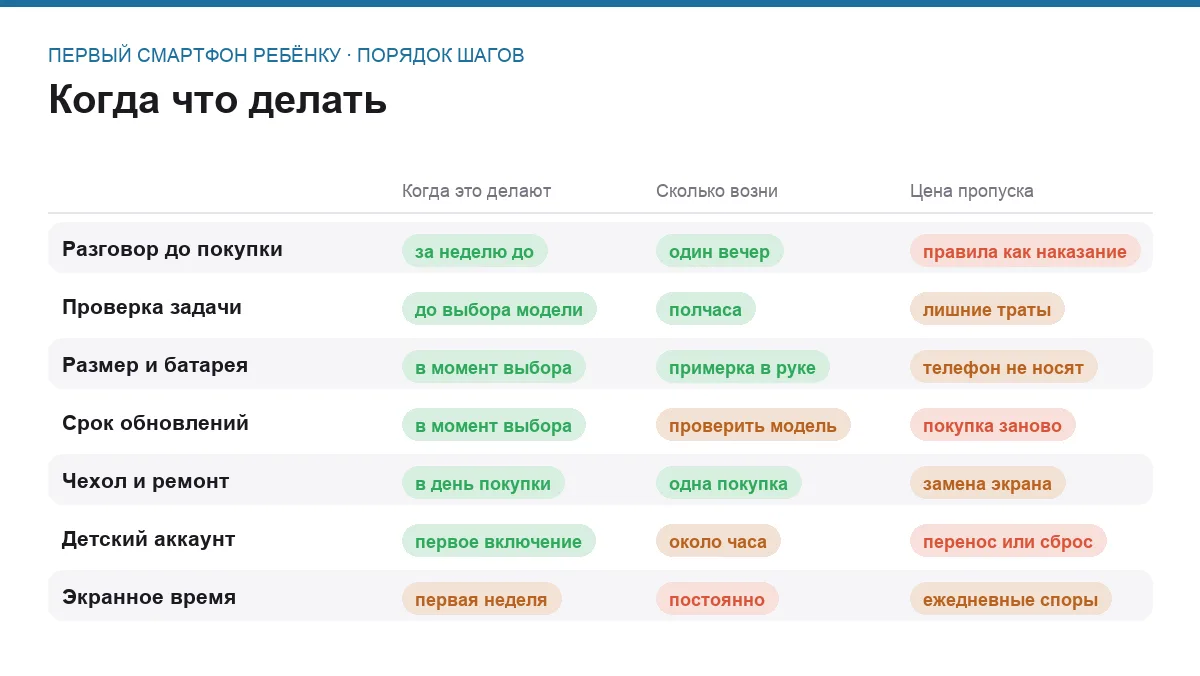
Task: Click row label 'Проверка задачи'
Action: coord(152,307)
